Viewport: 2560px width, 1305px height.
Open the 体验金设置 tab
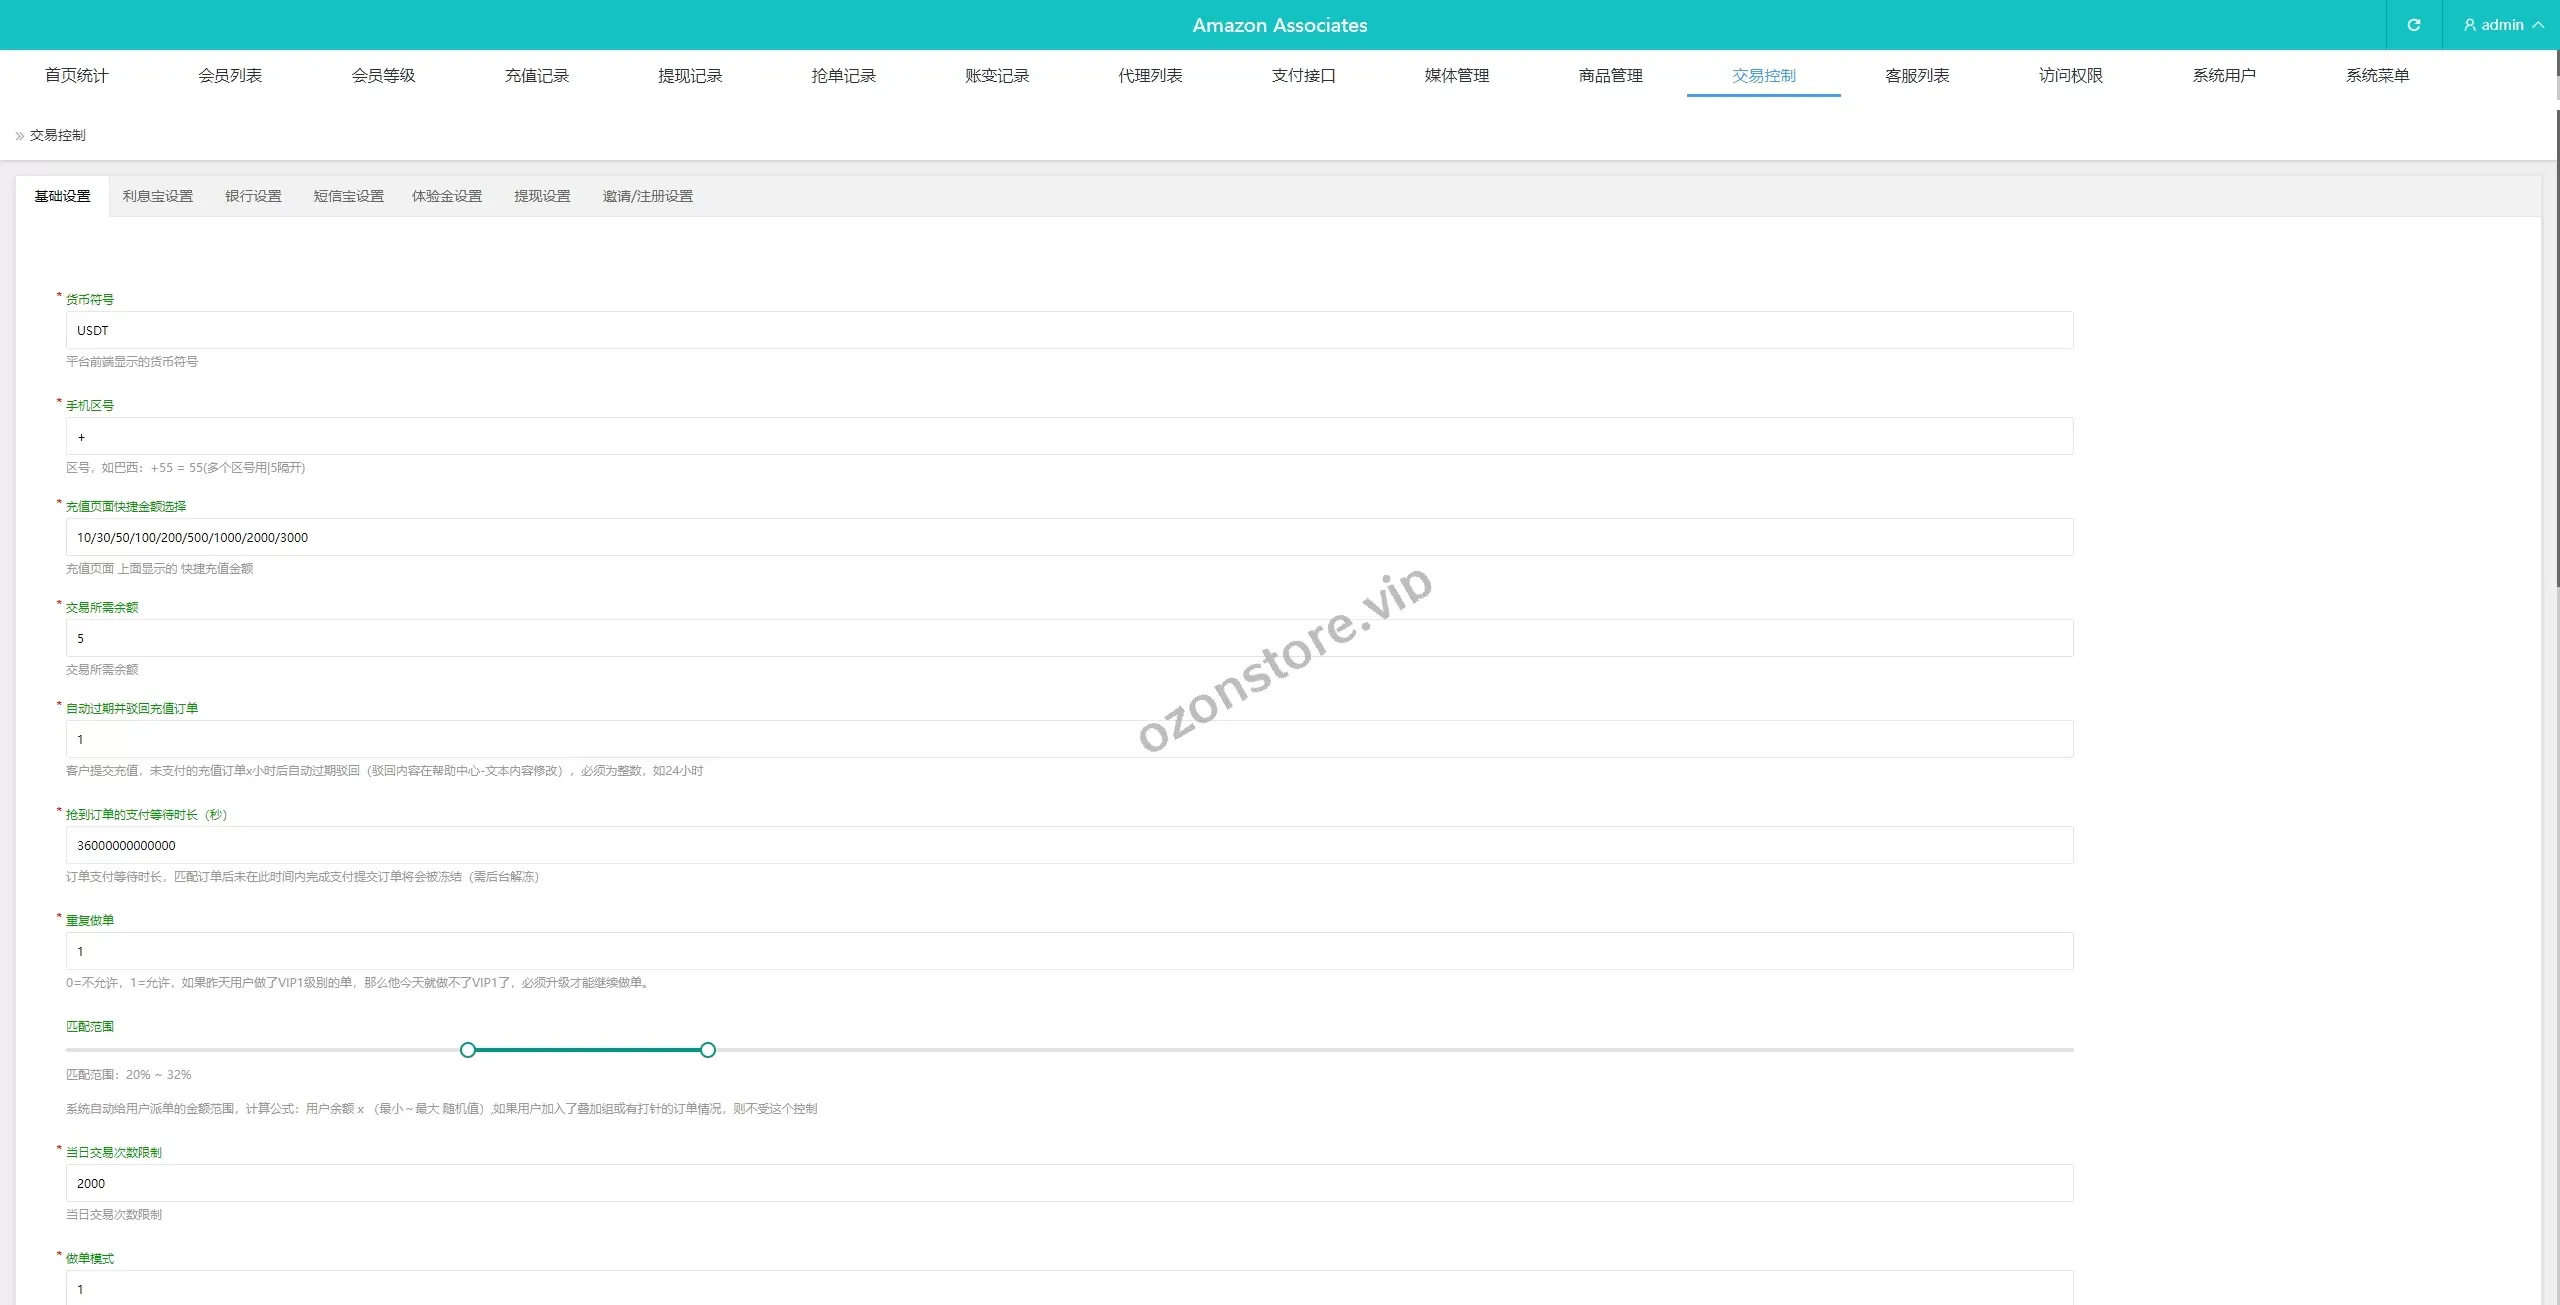click(x=447, y=196)
